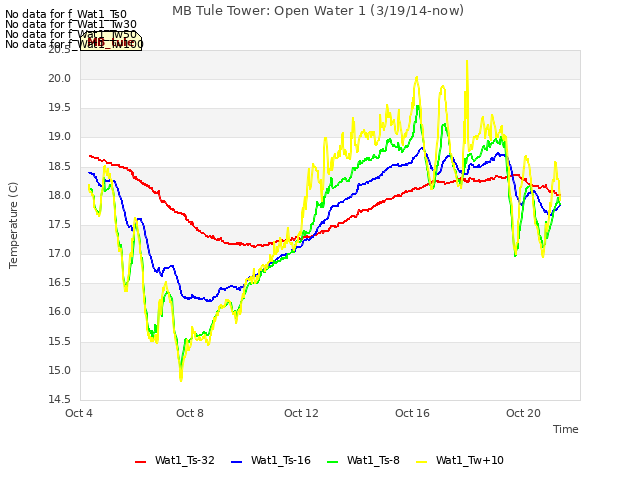Screen dimensions: 640x480
Task: Click the 16.5 y-axis tick label
Action: (60, 283)
